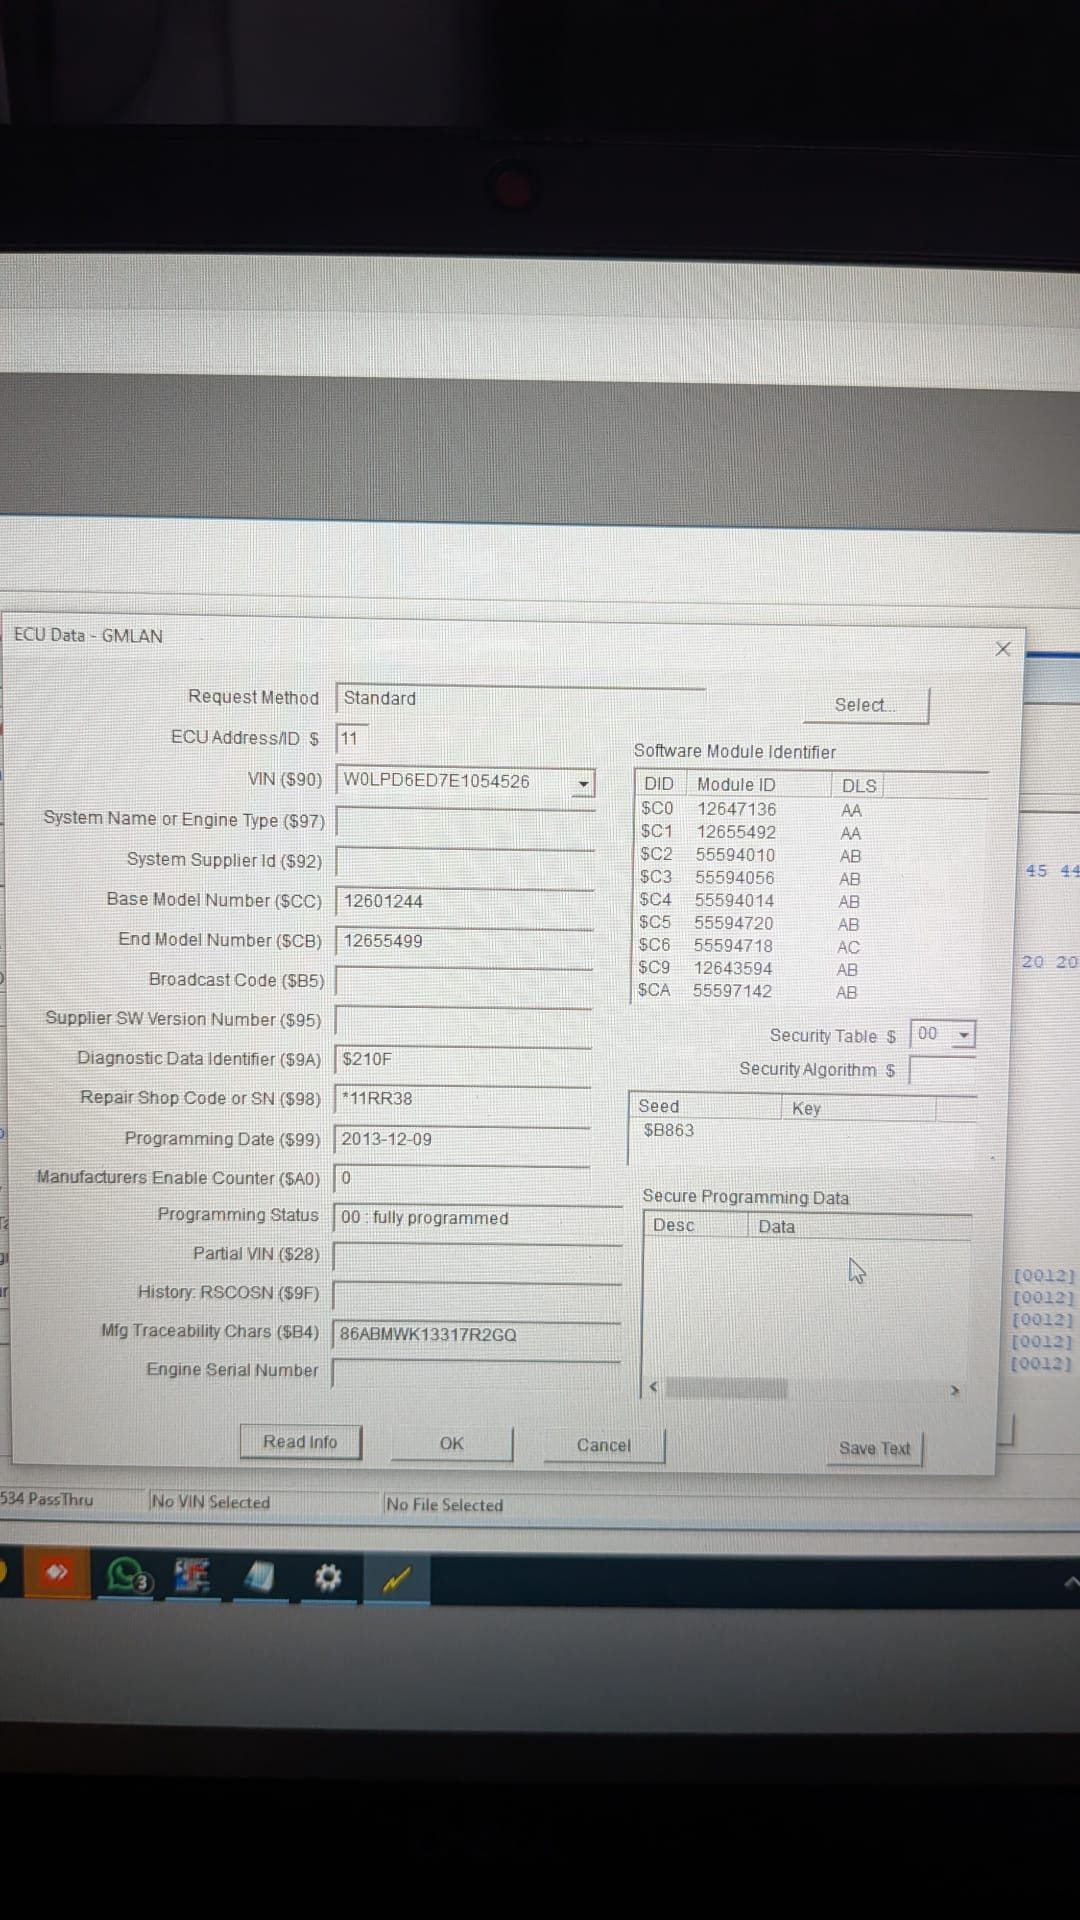Click the Secure Programming Data horizontal scrollbar
This screenshot has height=1920, width=1080.
pos(803,1388)
